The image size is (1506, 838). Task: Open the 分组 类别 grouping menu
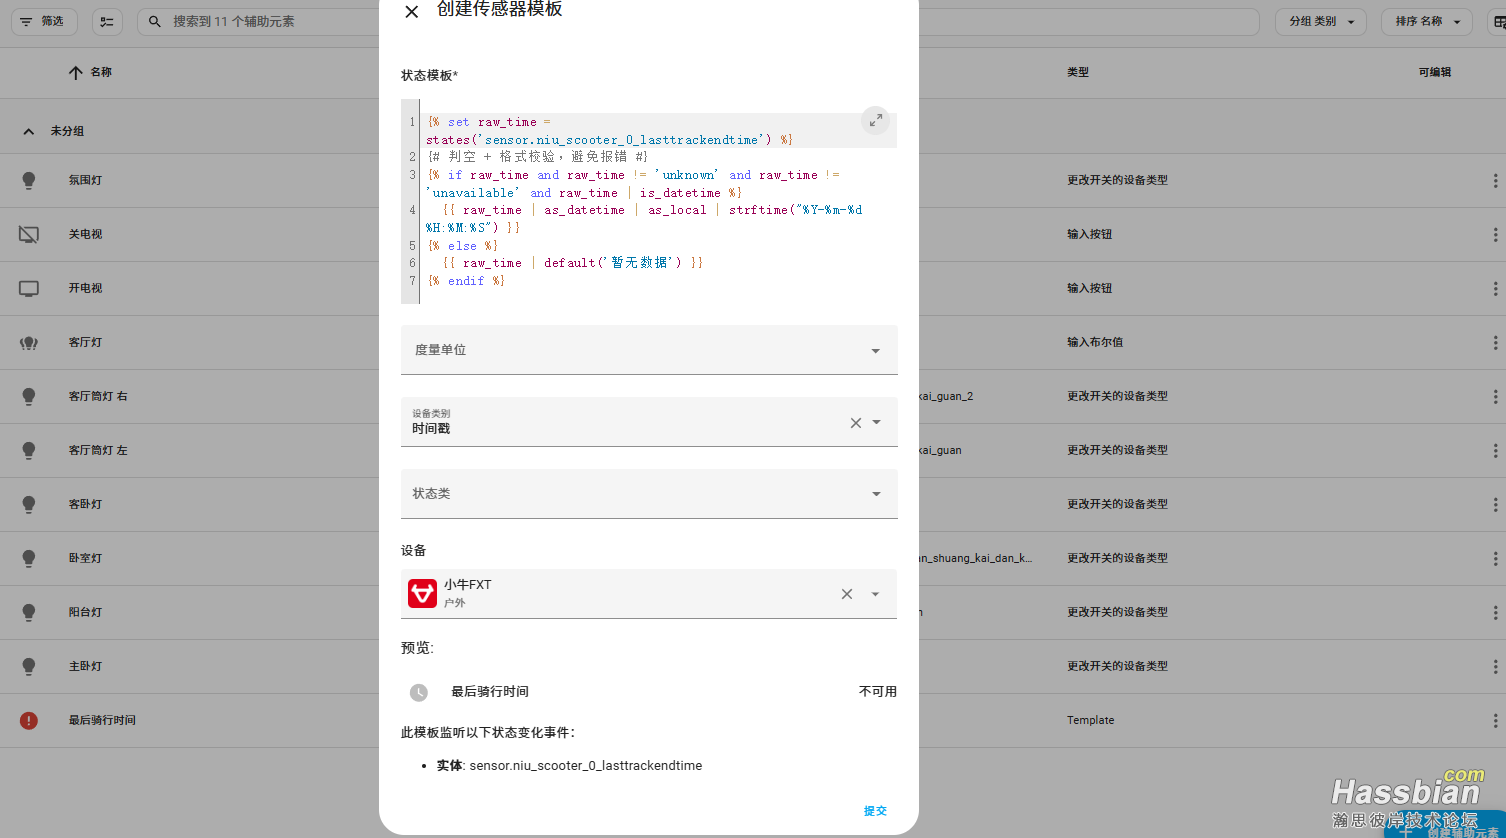(1321, 21)
